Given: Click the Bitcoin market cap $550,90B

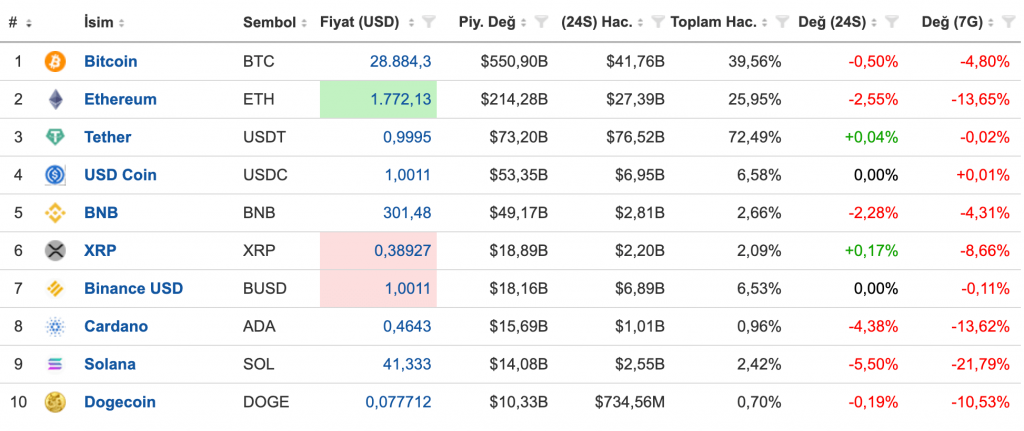Looking at the screenshot, I should (x=514, y=62).
